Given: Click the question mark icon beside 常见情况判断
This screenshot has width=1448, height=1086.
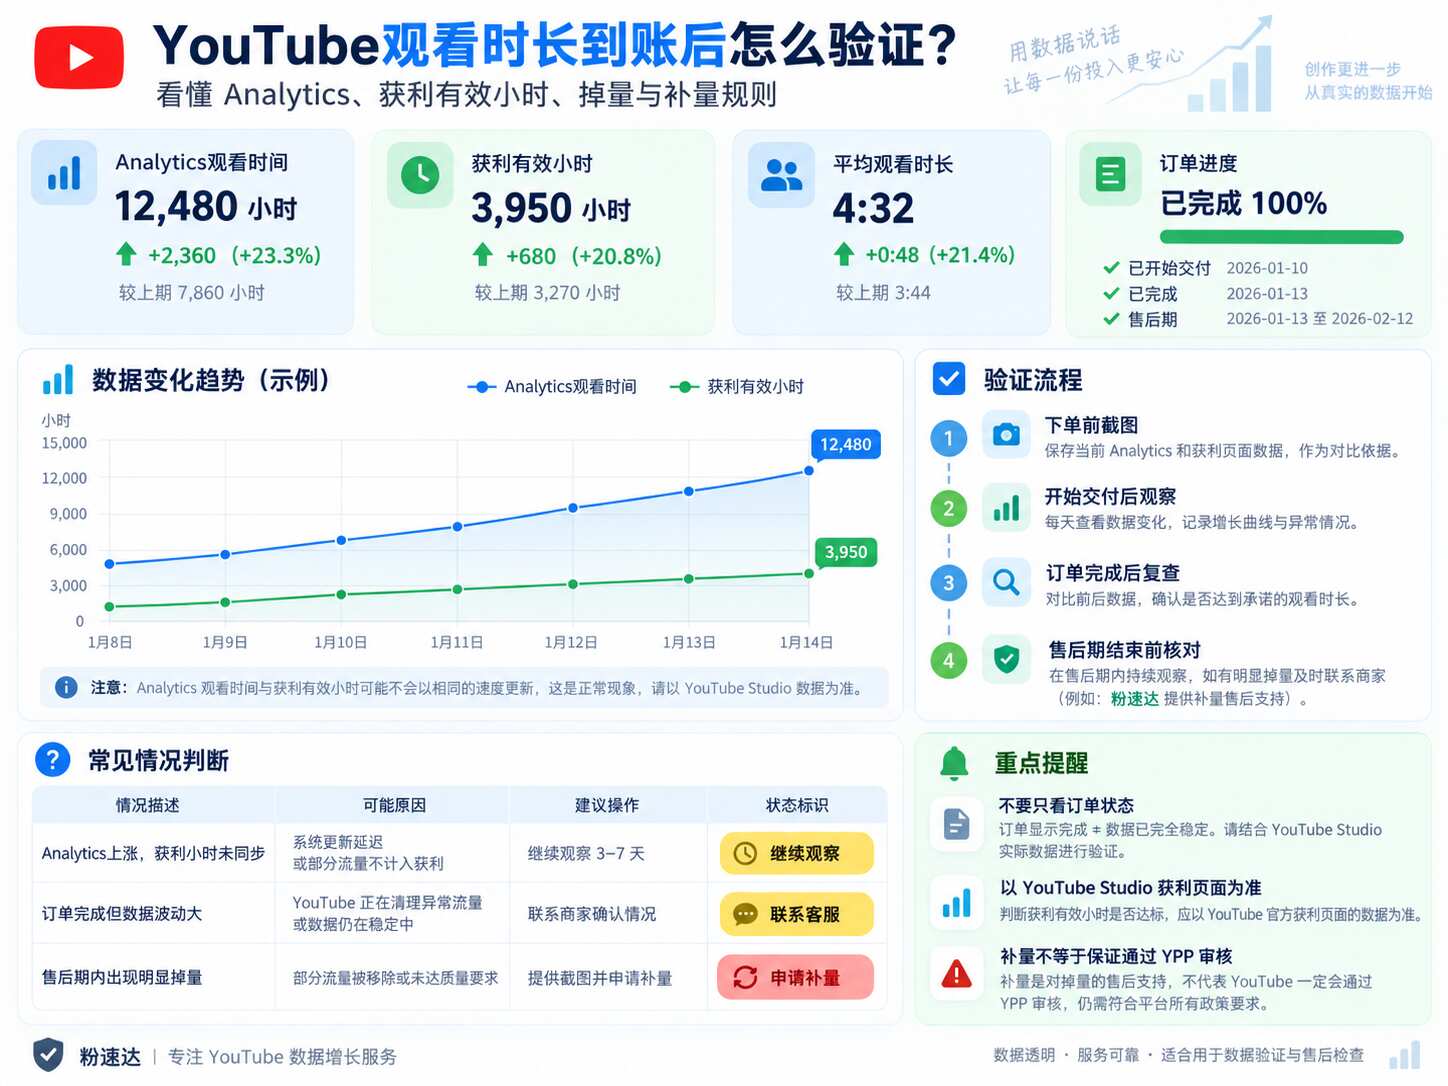Looking at the screenshot, I should [52, 760].
